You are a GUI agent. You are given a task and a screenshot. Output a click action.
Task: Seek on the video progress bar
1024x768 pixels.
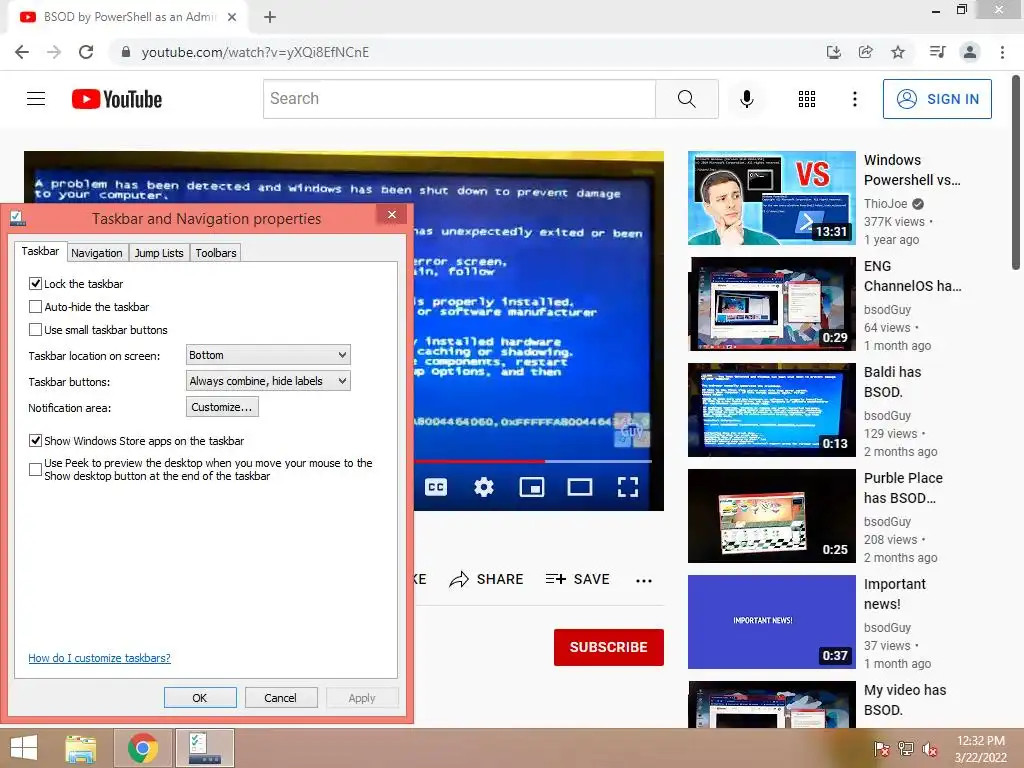(x=533, y=461)
